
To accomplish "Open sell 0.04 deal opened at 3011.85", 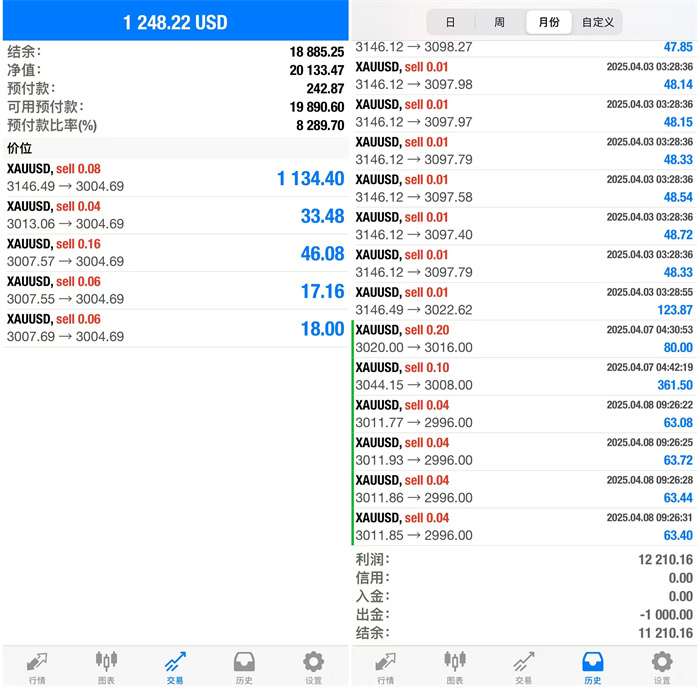I will [524, 527].
